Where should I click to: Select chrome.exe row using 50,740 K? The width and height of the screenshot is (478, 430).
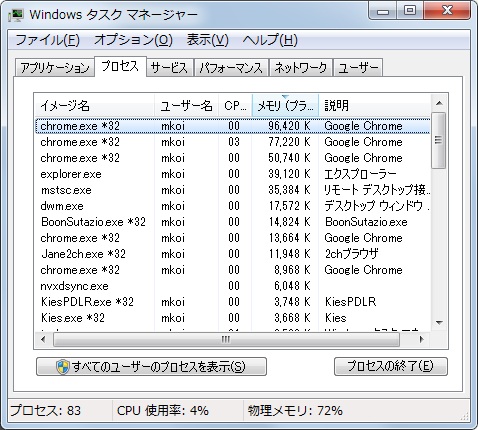tap(233, 158)
